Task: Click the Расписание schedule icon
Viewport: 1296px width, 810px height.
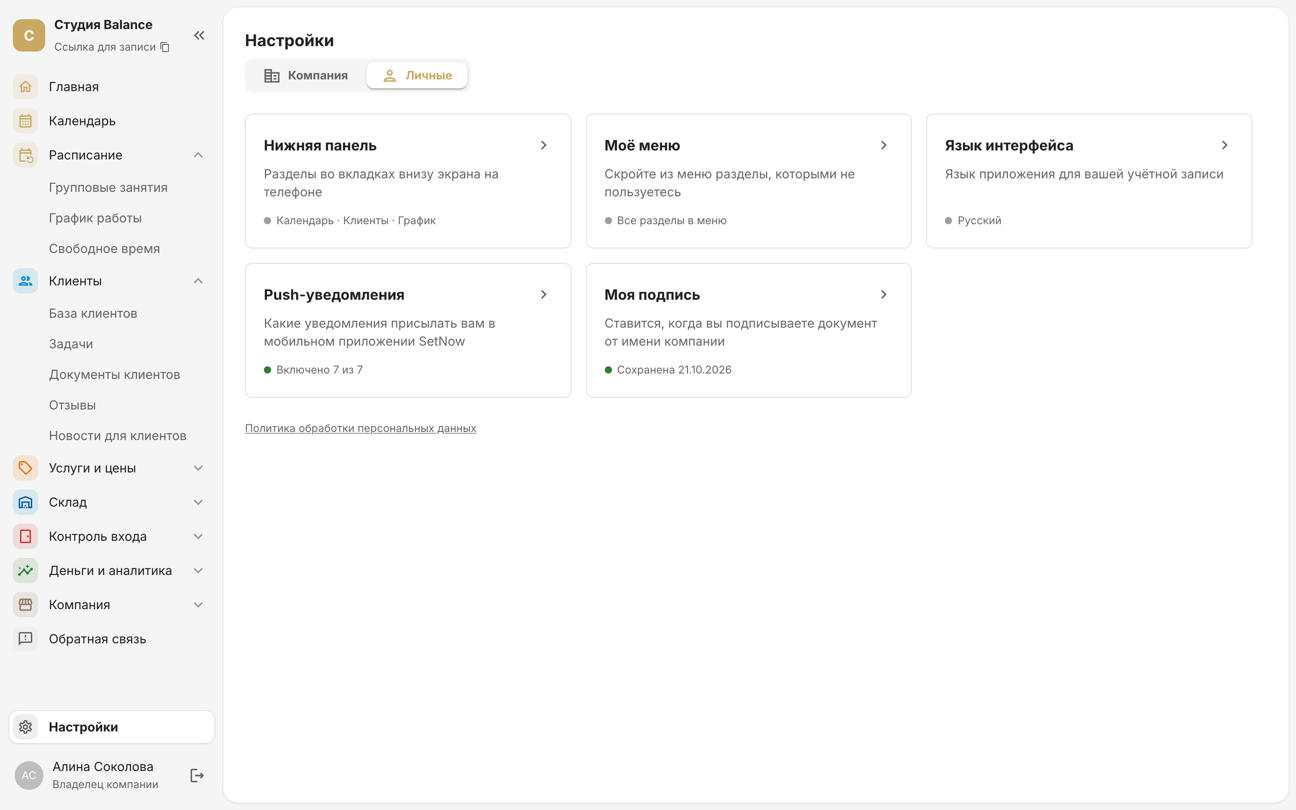Action: (x=26, y=155)
